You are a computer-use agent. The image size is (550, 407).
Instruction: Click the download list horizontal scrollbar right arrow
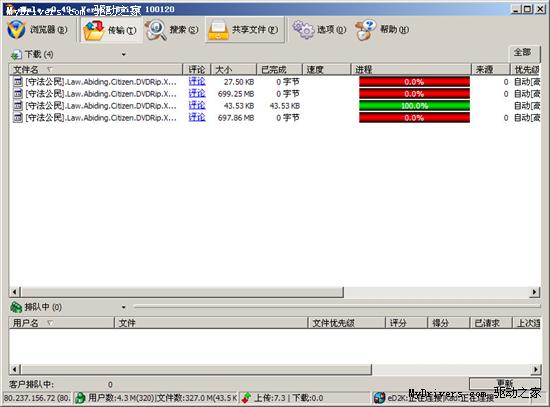pyautogui.click(x=535, y=292)
